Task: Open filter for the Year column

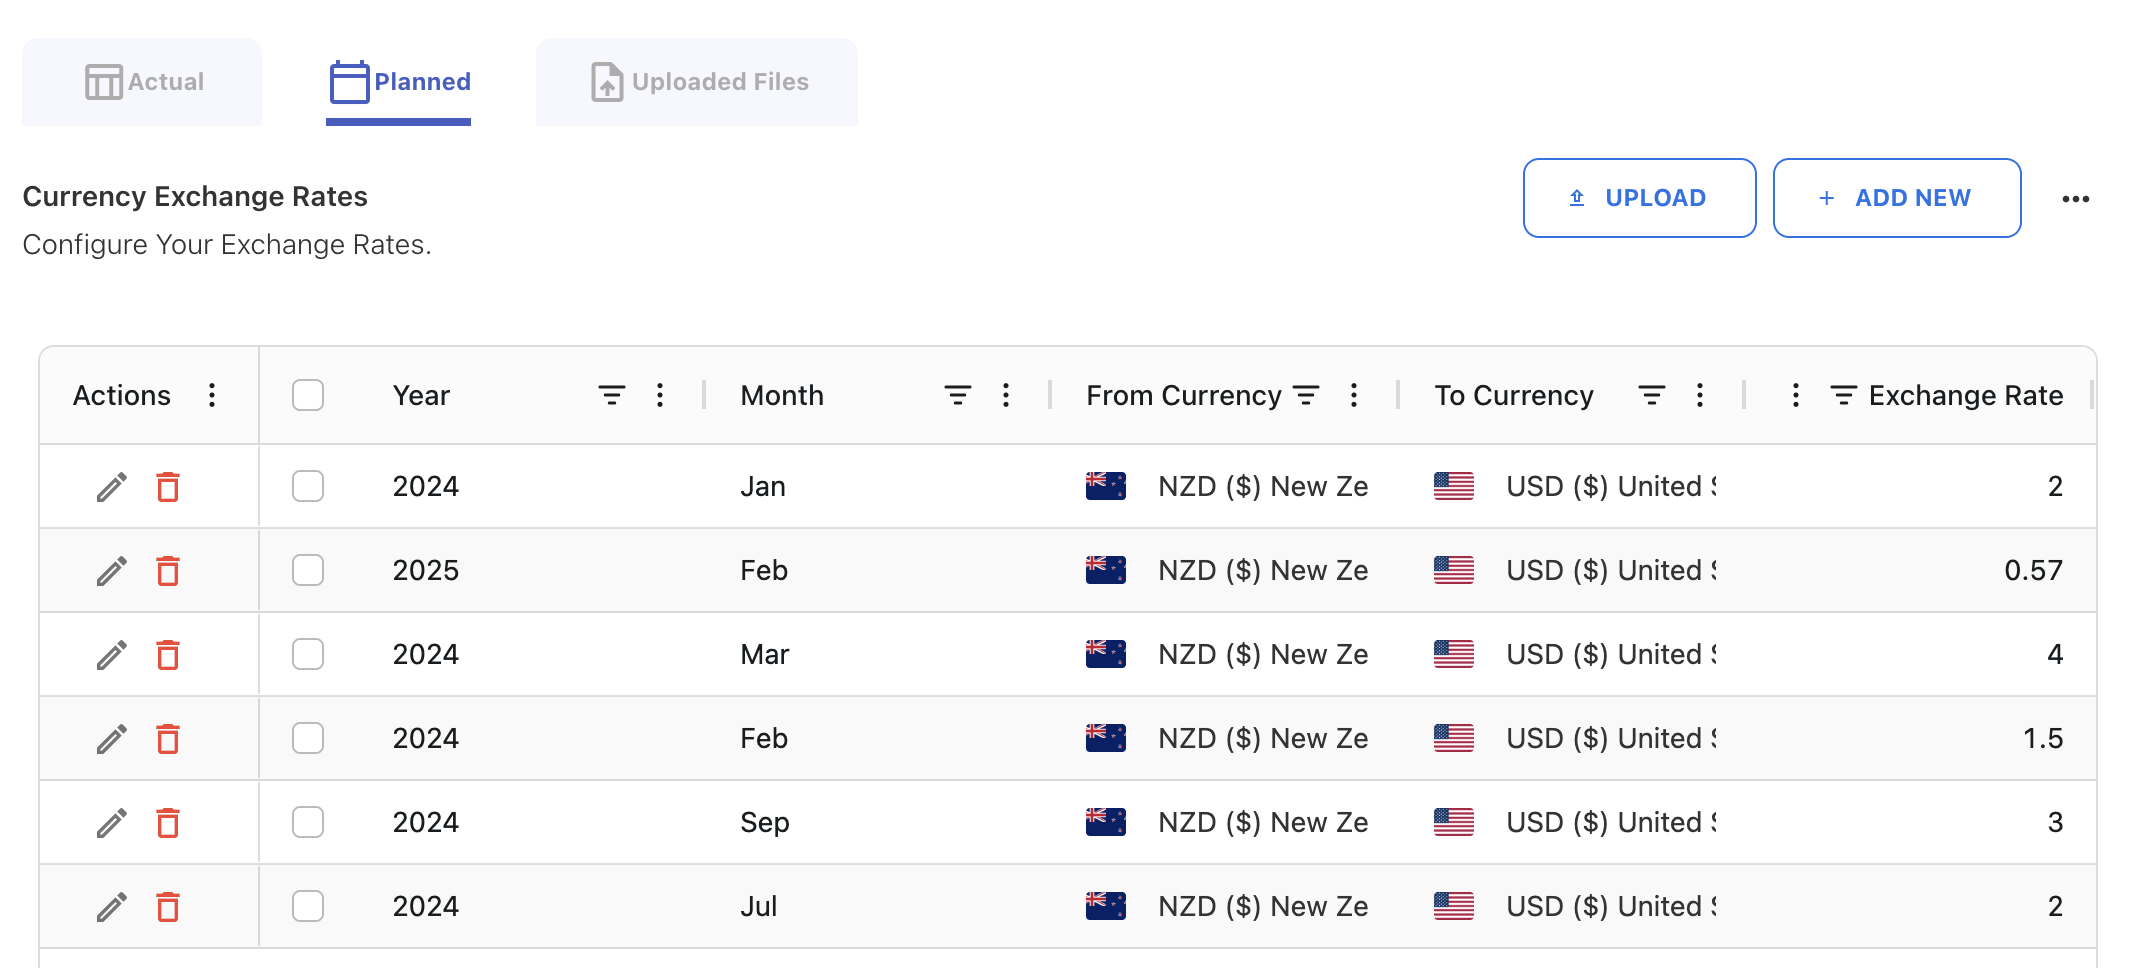Action: click(x=611, y=396)
